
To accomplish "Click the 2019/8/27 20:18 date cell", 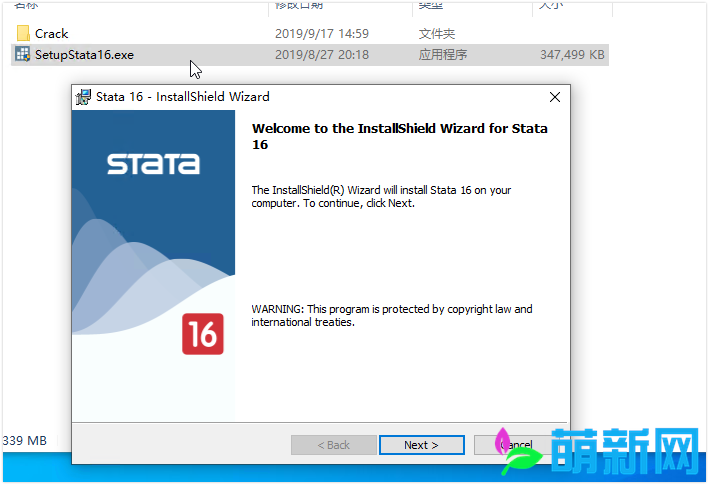I will coord(321,55).
